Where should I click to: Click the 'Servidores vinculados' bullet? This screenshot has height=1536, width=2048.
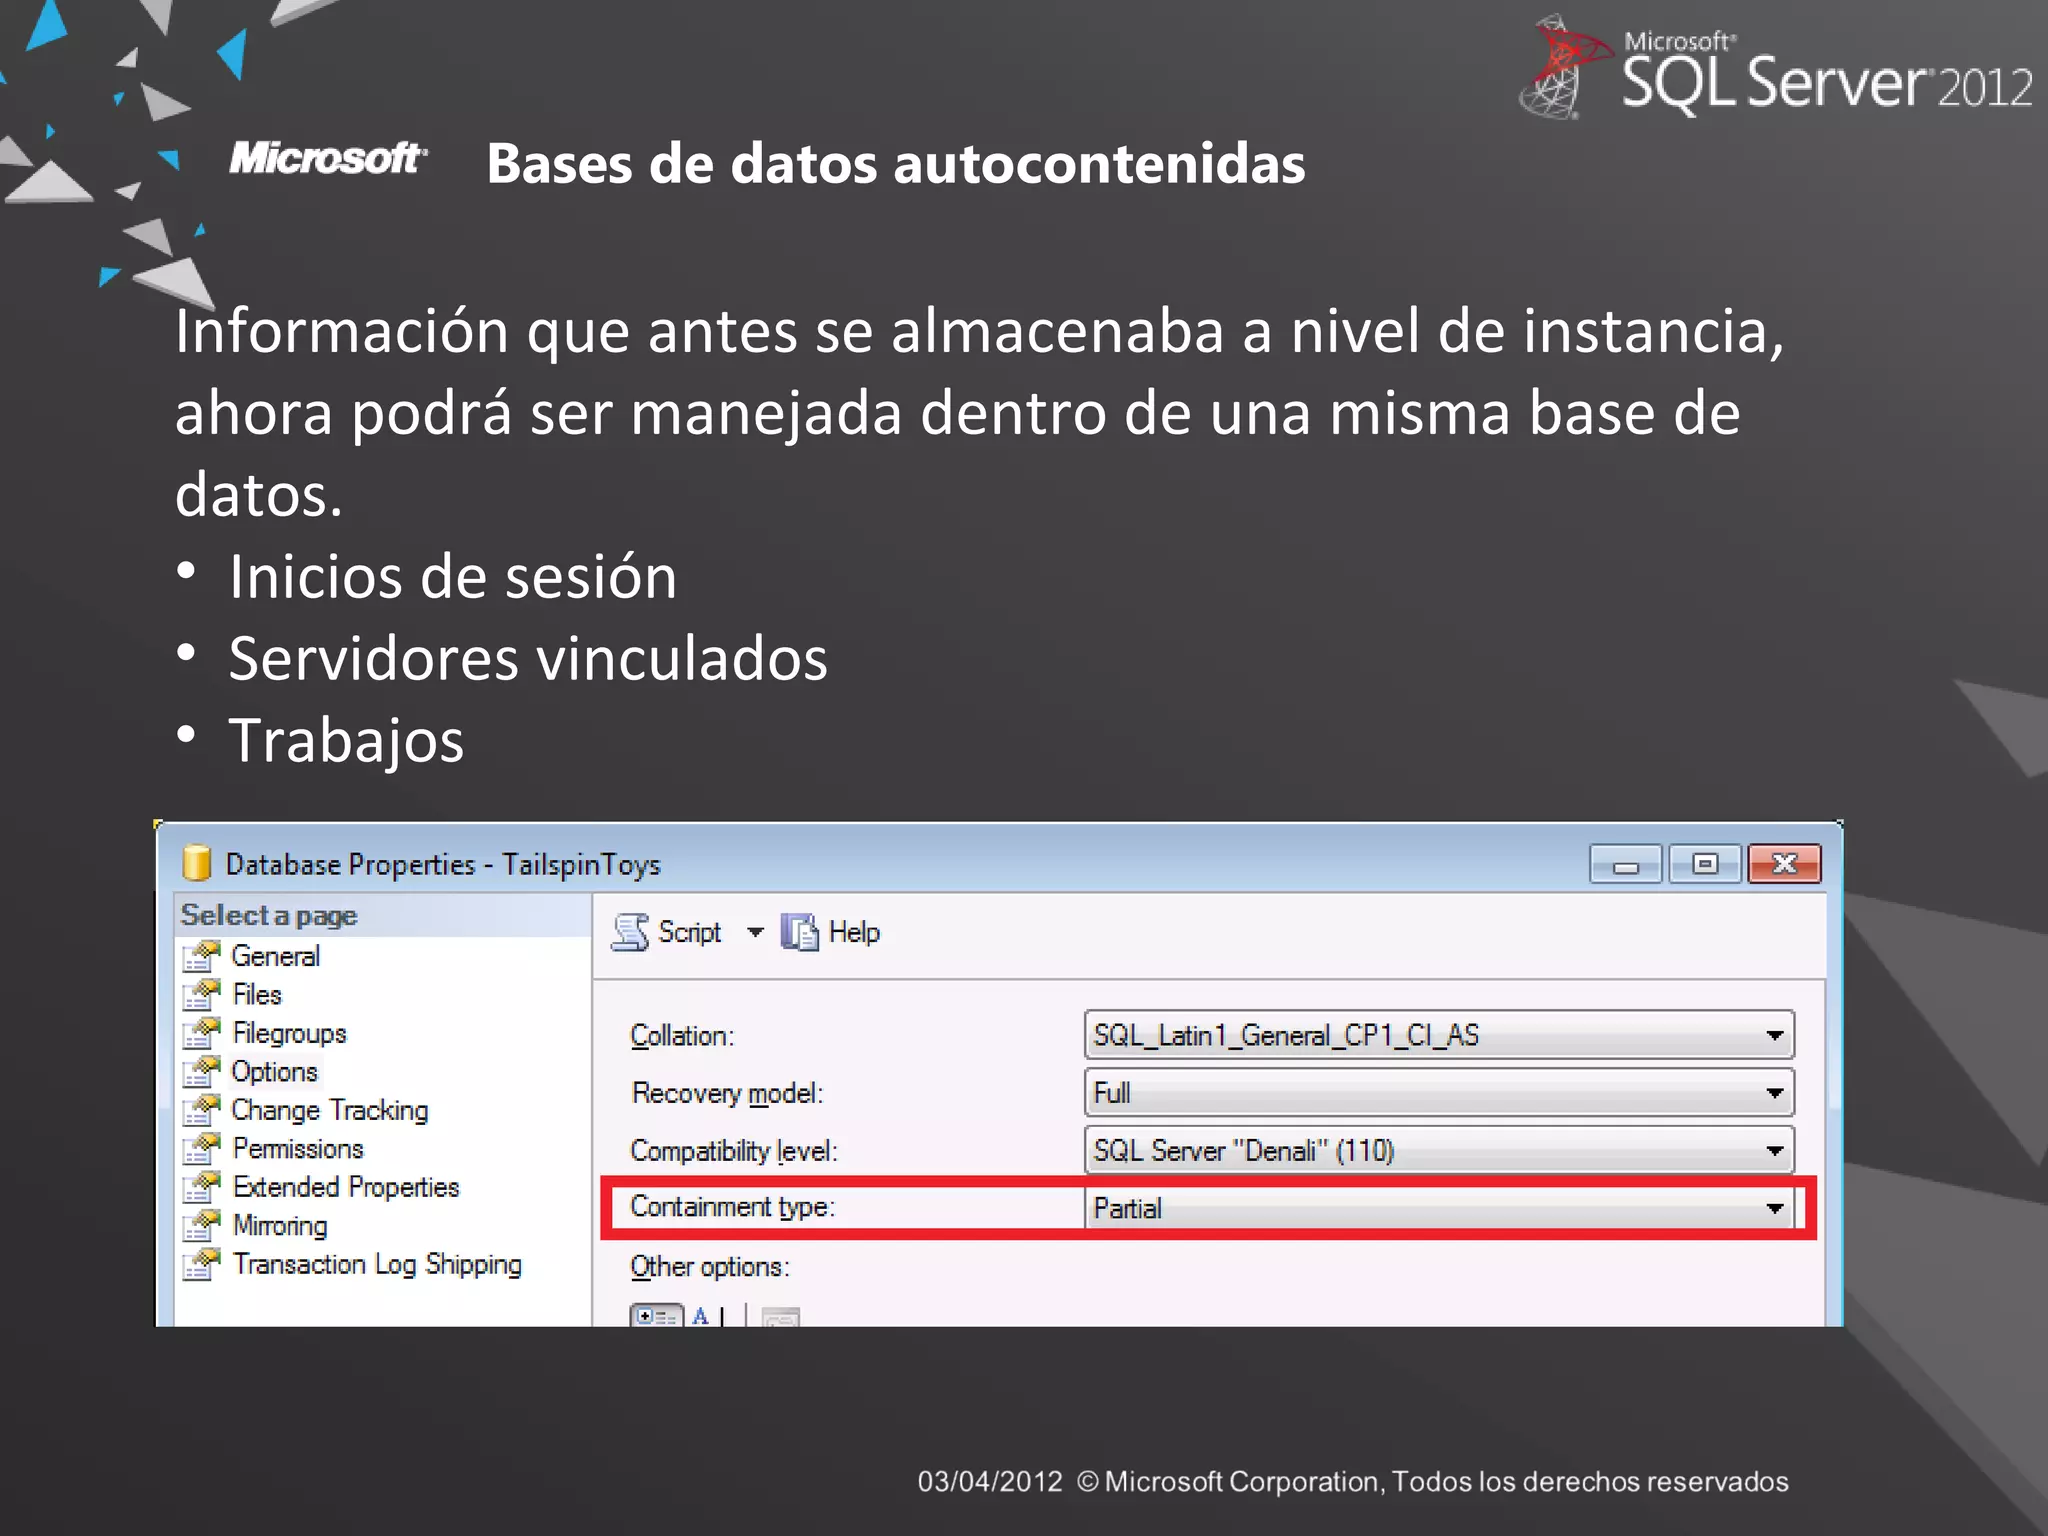[529, 658]
